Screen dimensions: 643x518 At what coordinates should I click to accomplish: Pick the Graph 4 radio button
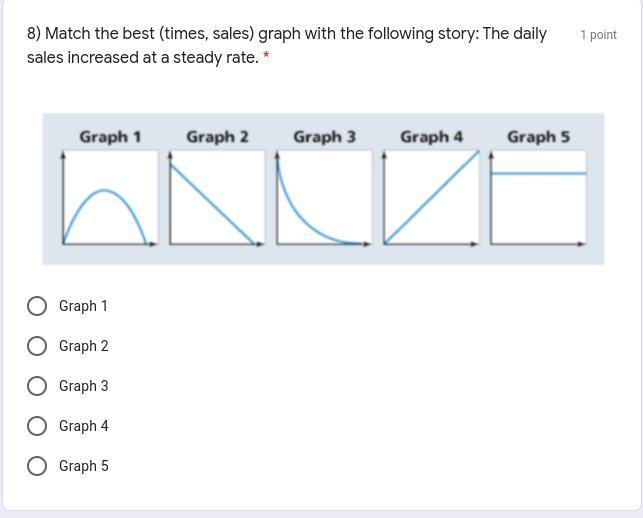pos(37,426)
